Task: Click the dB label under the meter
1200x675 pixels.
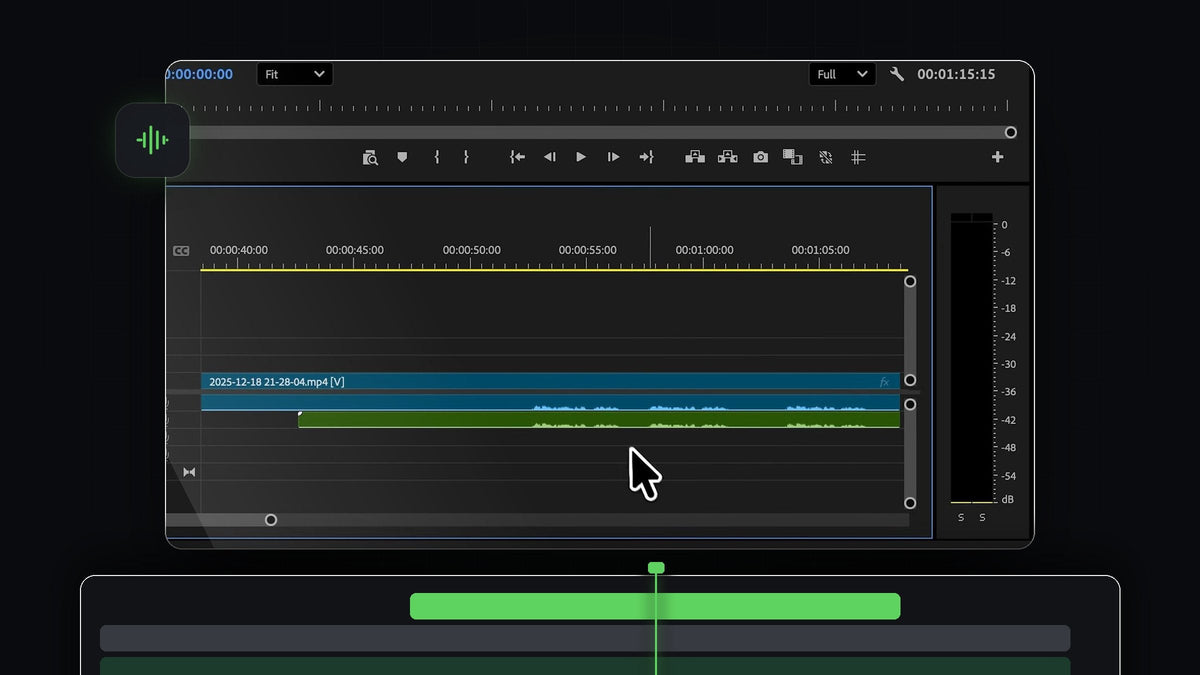Action: coord(1008,499)
